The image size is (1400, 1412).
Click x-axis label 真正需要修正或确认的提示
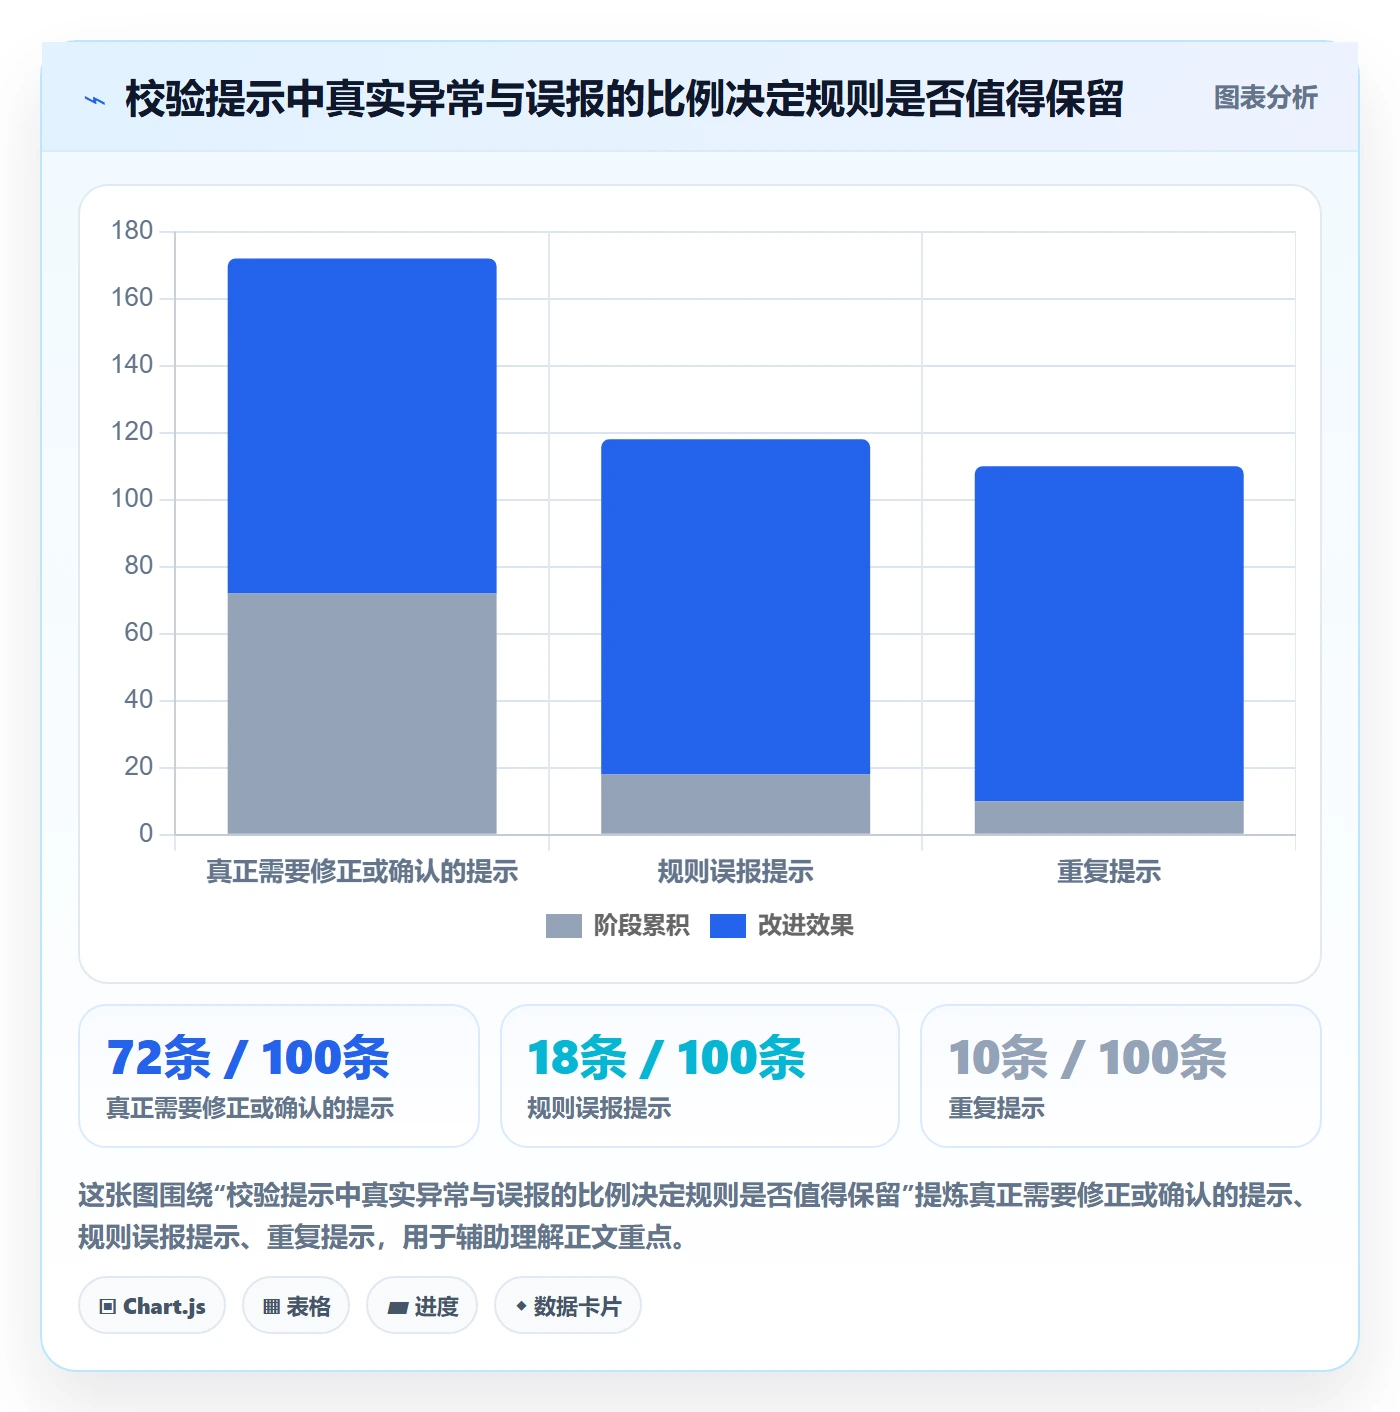(362, 872)
